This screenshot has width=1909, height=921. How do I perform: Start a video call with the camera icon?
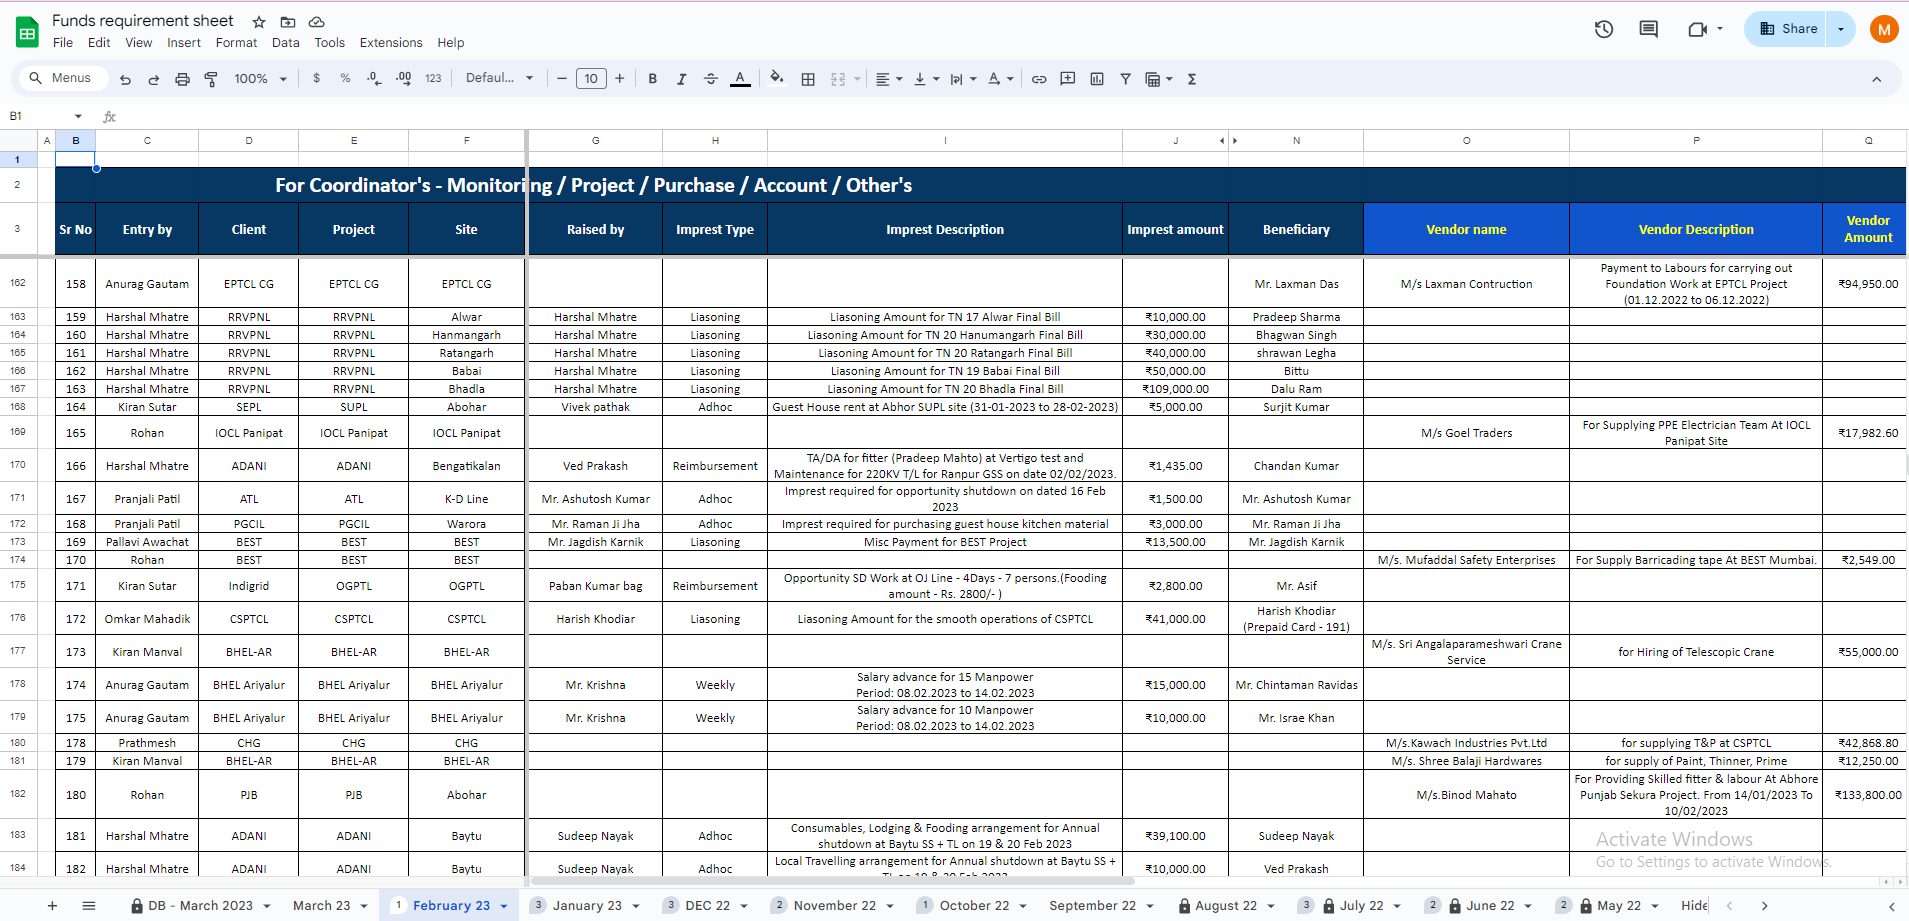[1697, 29]
